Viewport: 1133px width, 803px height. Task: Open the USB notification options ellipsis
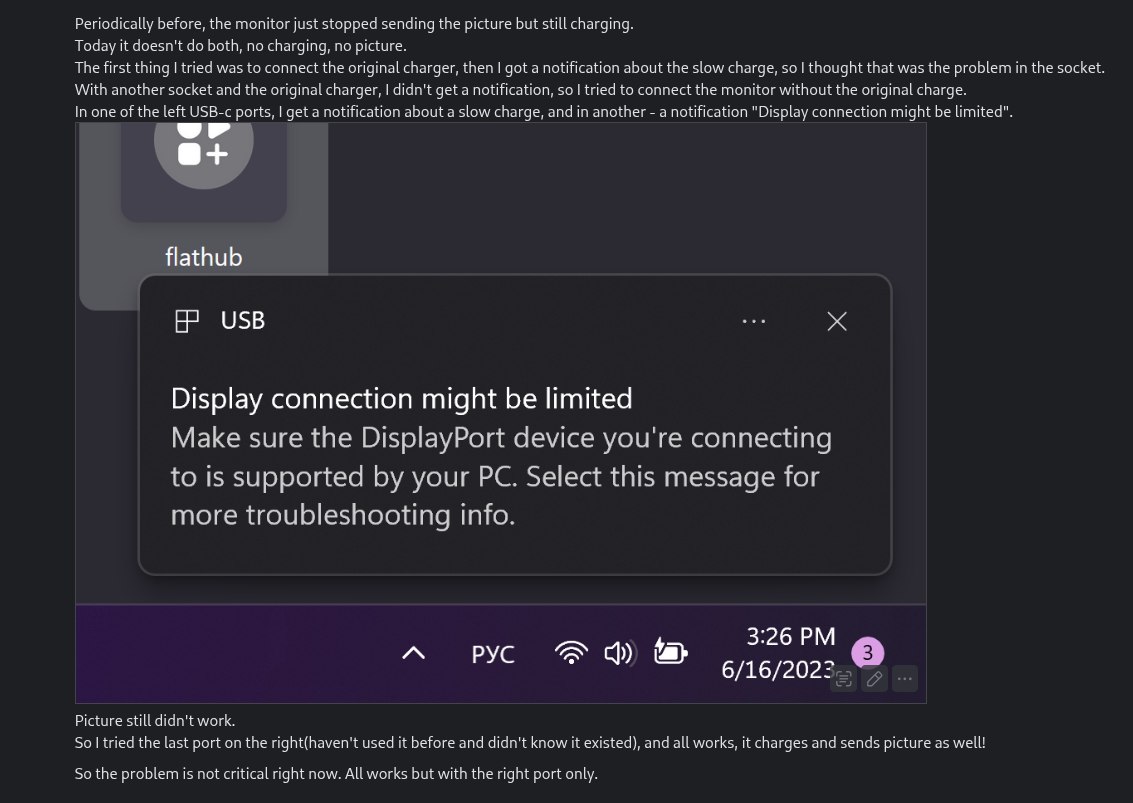[754, 321]
